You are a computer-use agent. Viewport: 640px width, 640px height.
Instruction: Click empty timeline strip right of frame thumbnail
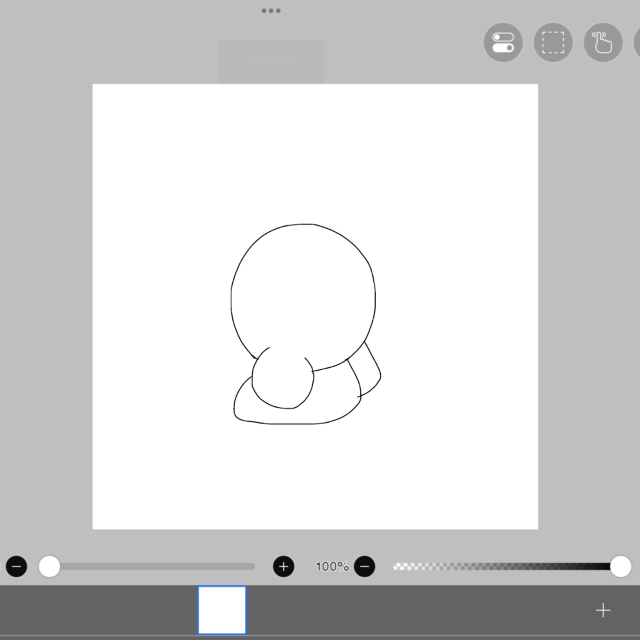tap(420, 610)
